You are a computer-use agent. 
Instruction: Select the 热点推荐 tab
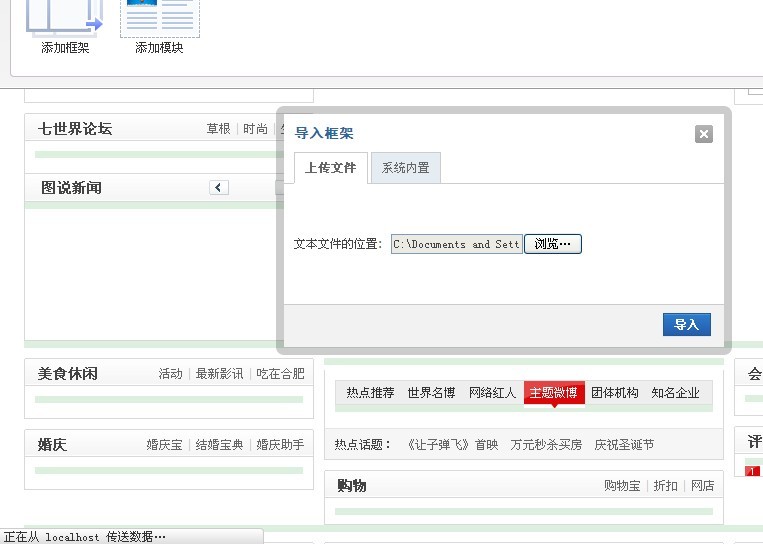[x=370, y=393]
